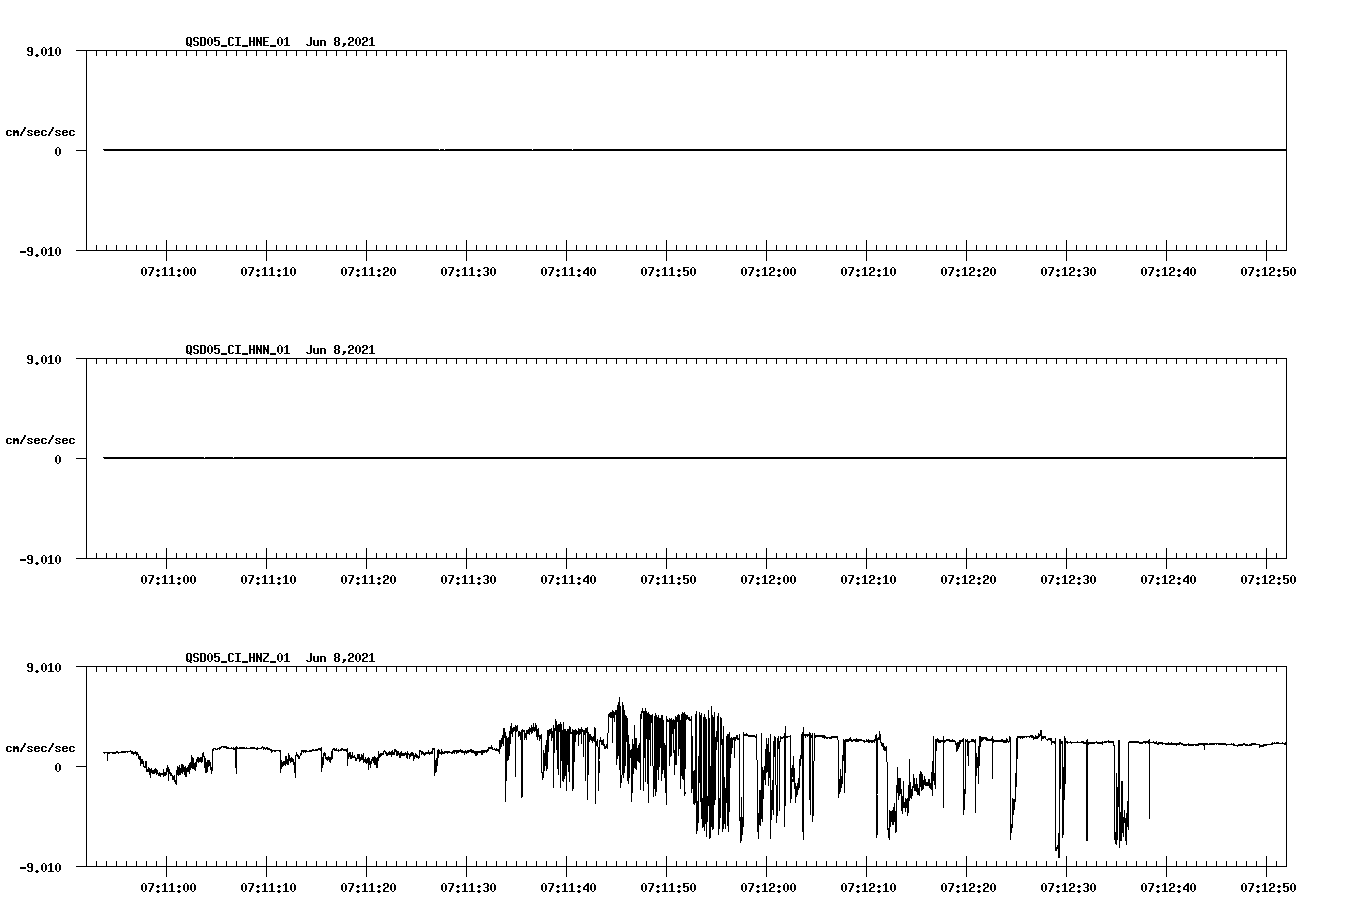Click 07:11:30 time label under HNE plot
The width and height of the screenshot is (1358, 924).
(468, 271)
